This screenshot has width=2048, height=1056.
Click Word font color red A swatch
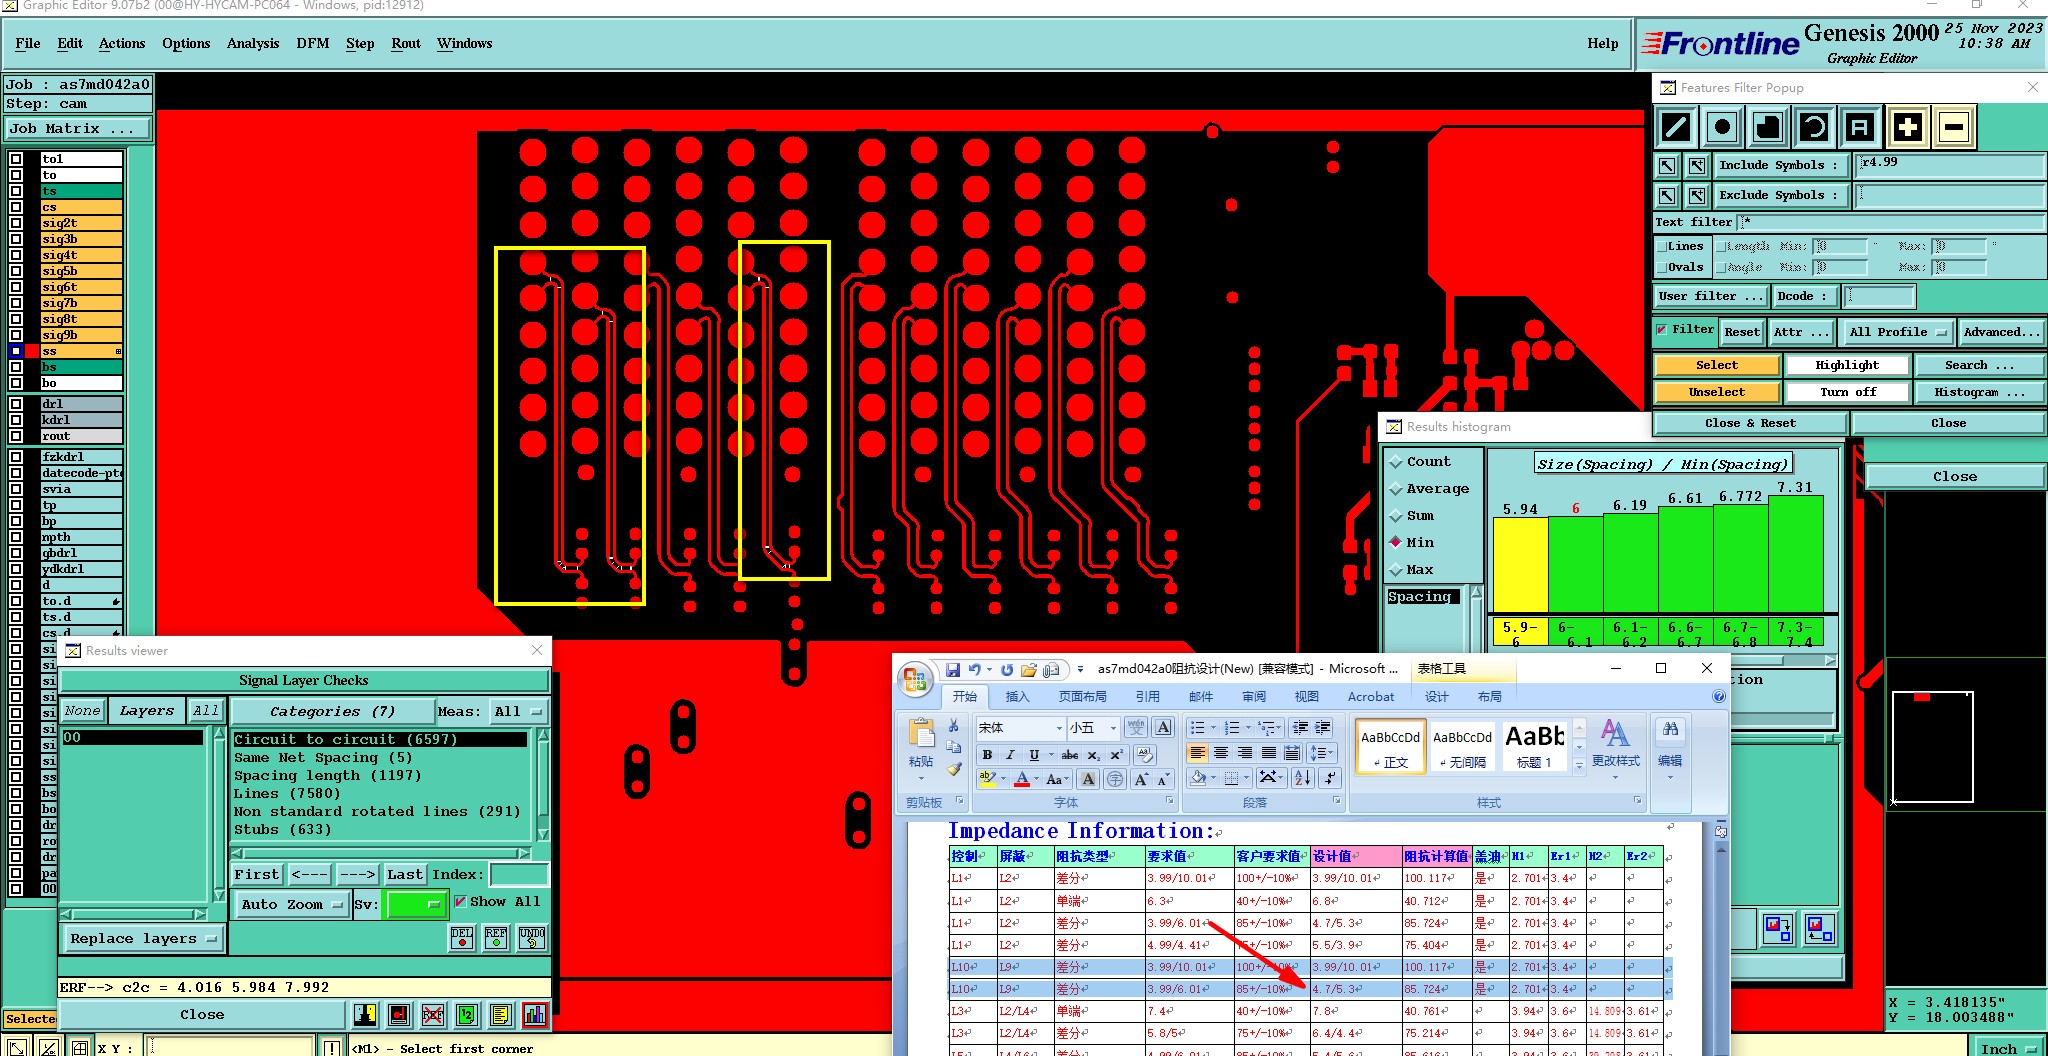tap(1022, 779)
